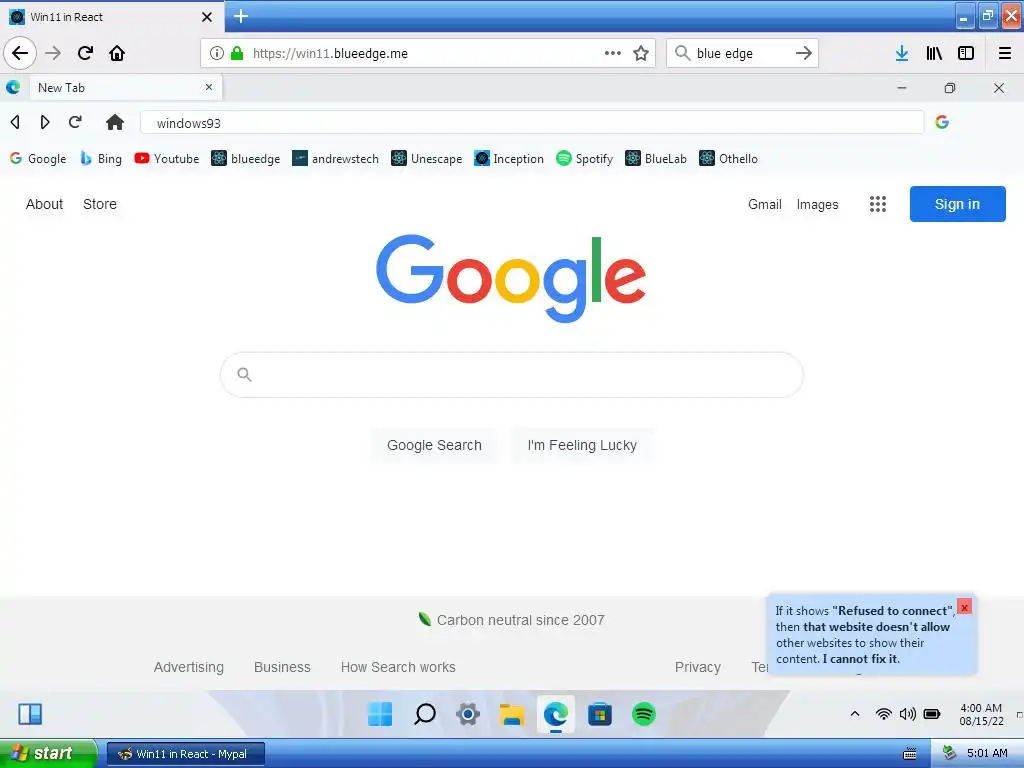Image resolution: width=1024 pixels, height=768 pixels.
Task: Open Business footer link
Action: click(x=282, y=667)
